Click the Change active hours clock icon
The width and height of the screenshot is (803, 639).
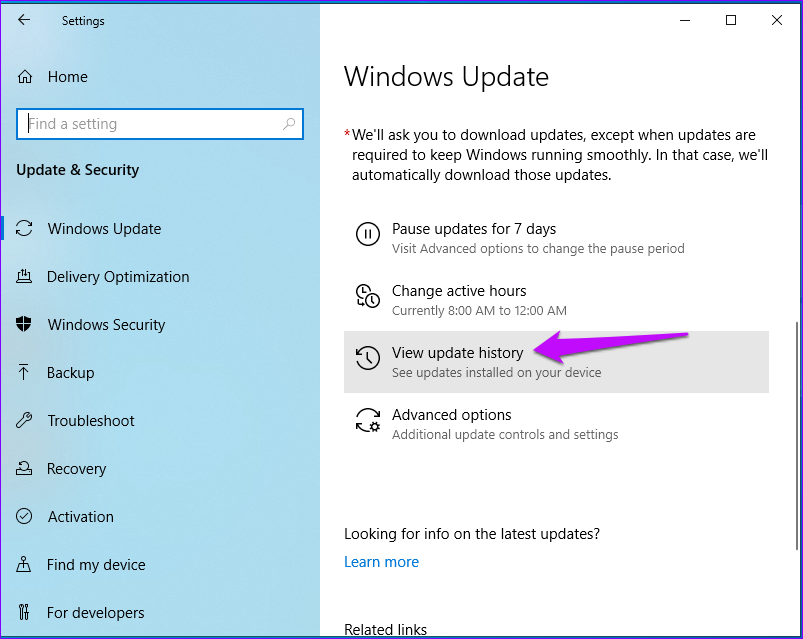[368, 296]
